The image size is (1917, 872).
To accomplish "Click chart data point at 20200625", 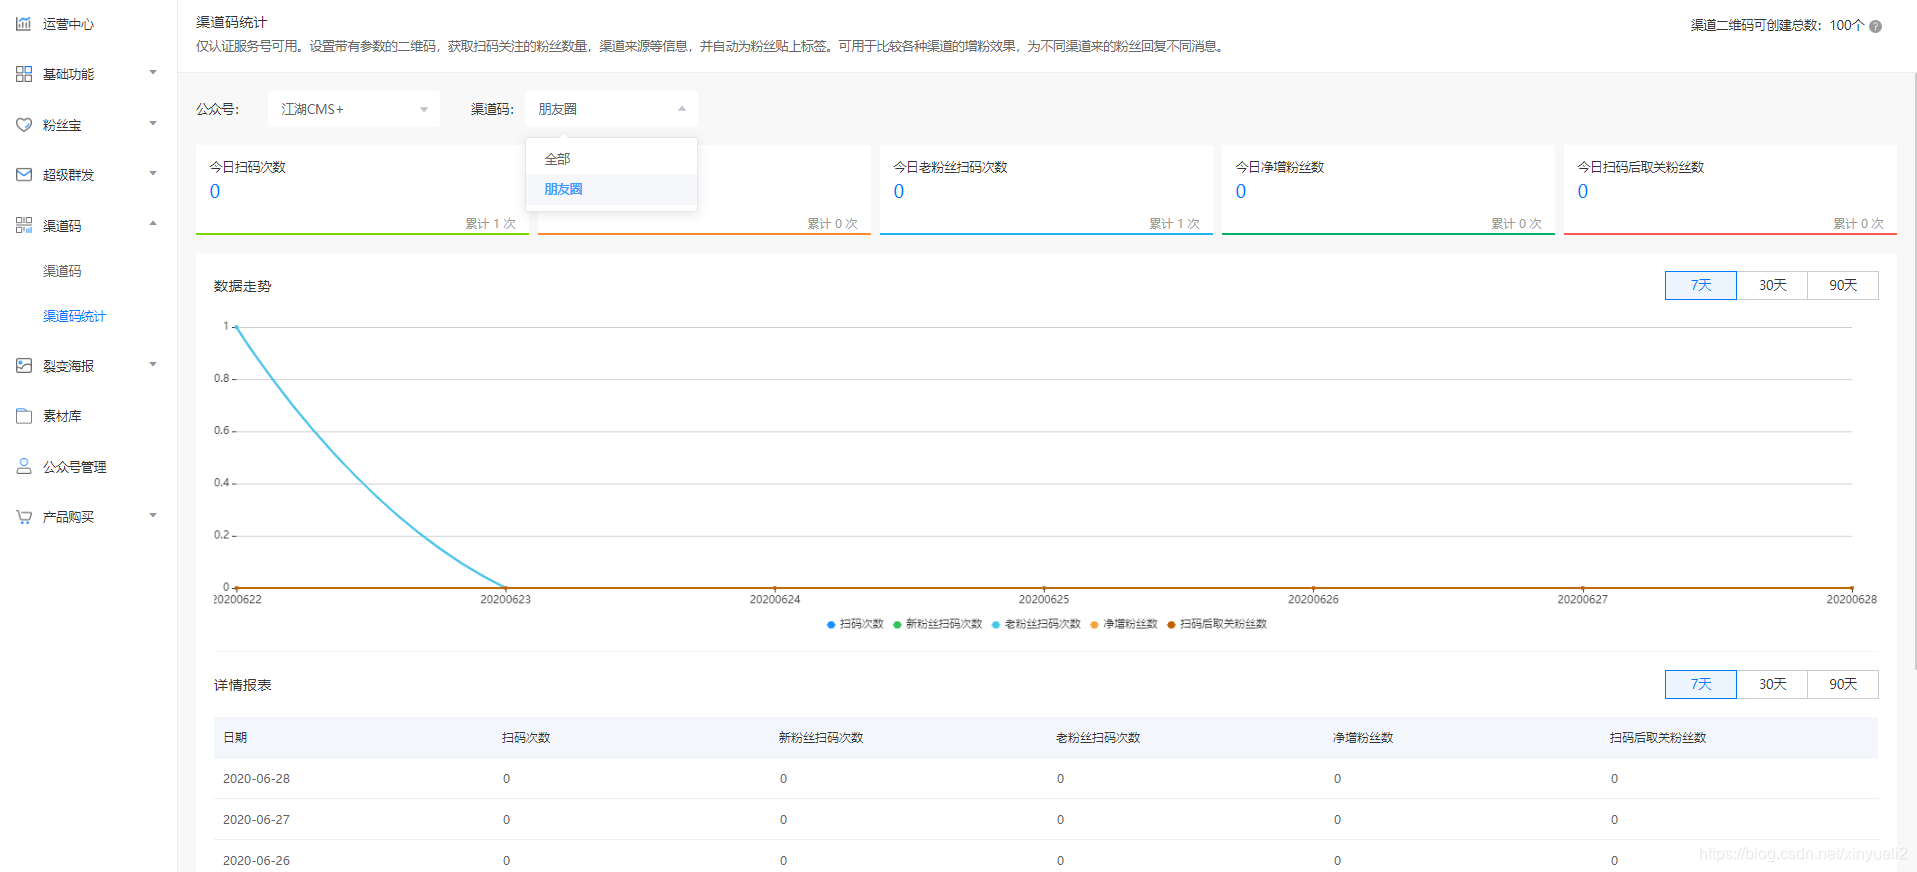I will [1044, 588].
